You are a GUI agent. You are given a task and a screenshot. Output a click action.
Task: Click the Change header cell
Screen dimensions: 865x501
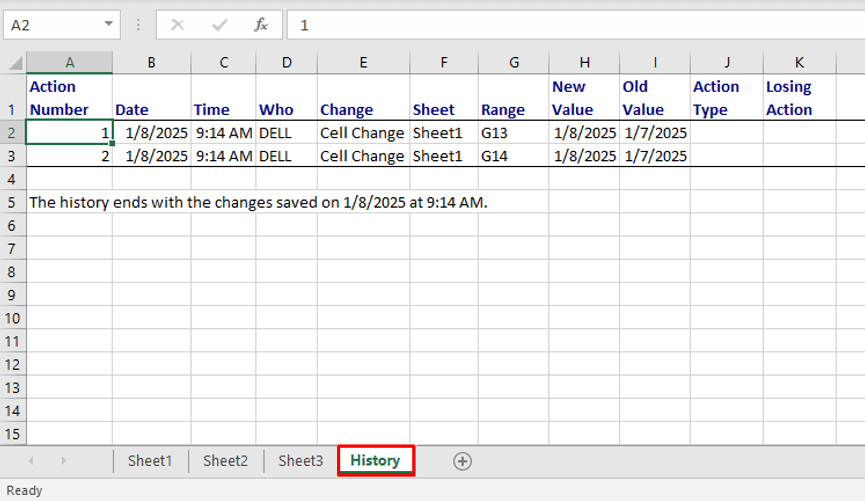tap(364, 98)
